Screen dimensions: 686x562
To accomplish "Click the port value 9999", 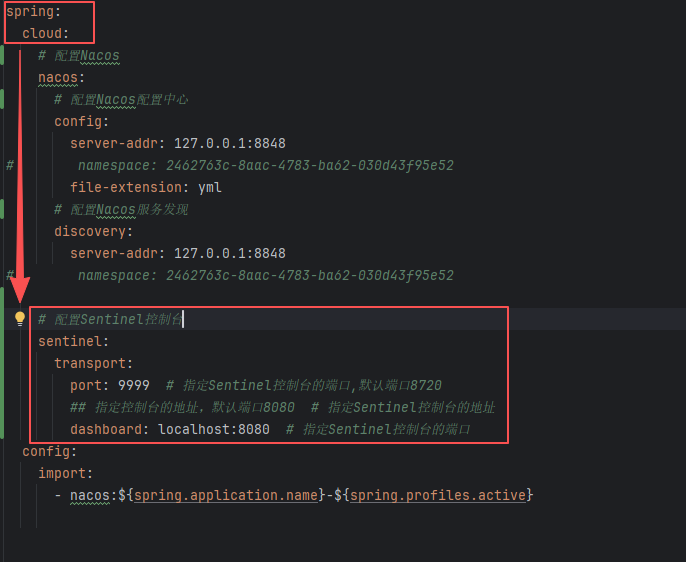I will [134, 385].
